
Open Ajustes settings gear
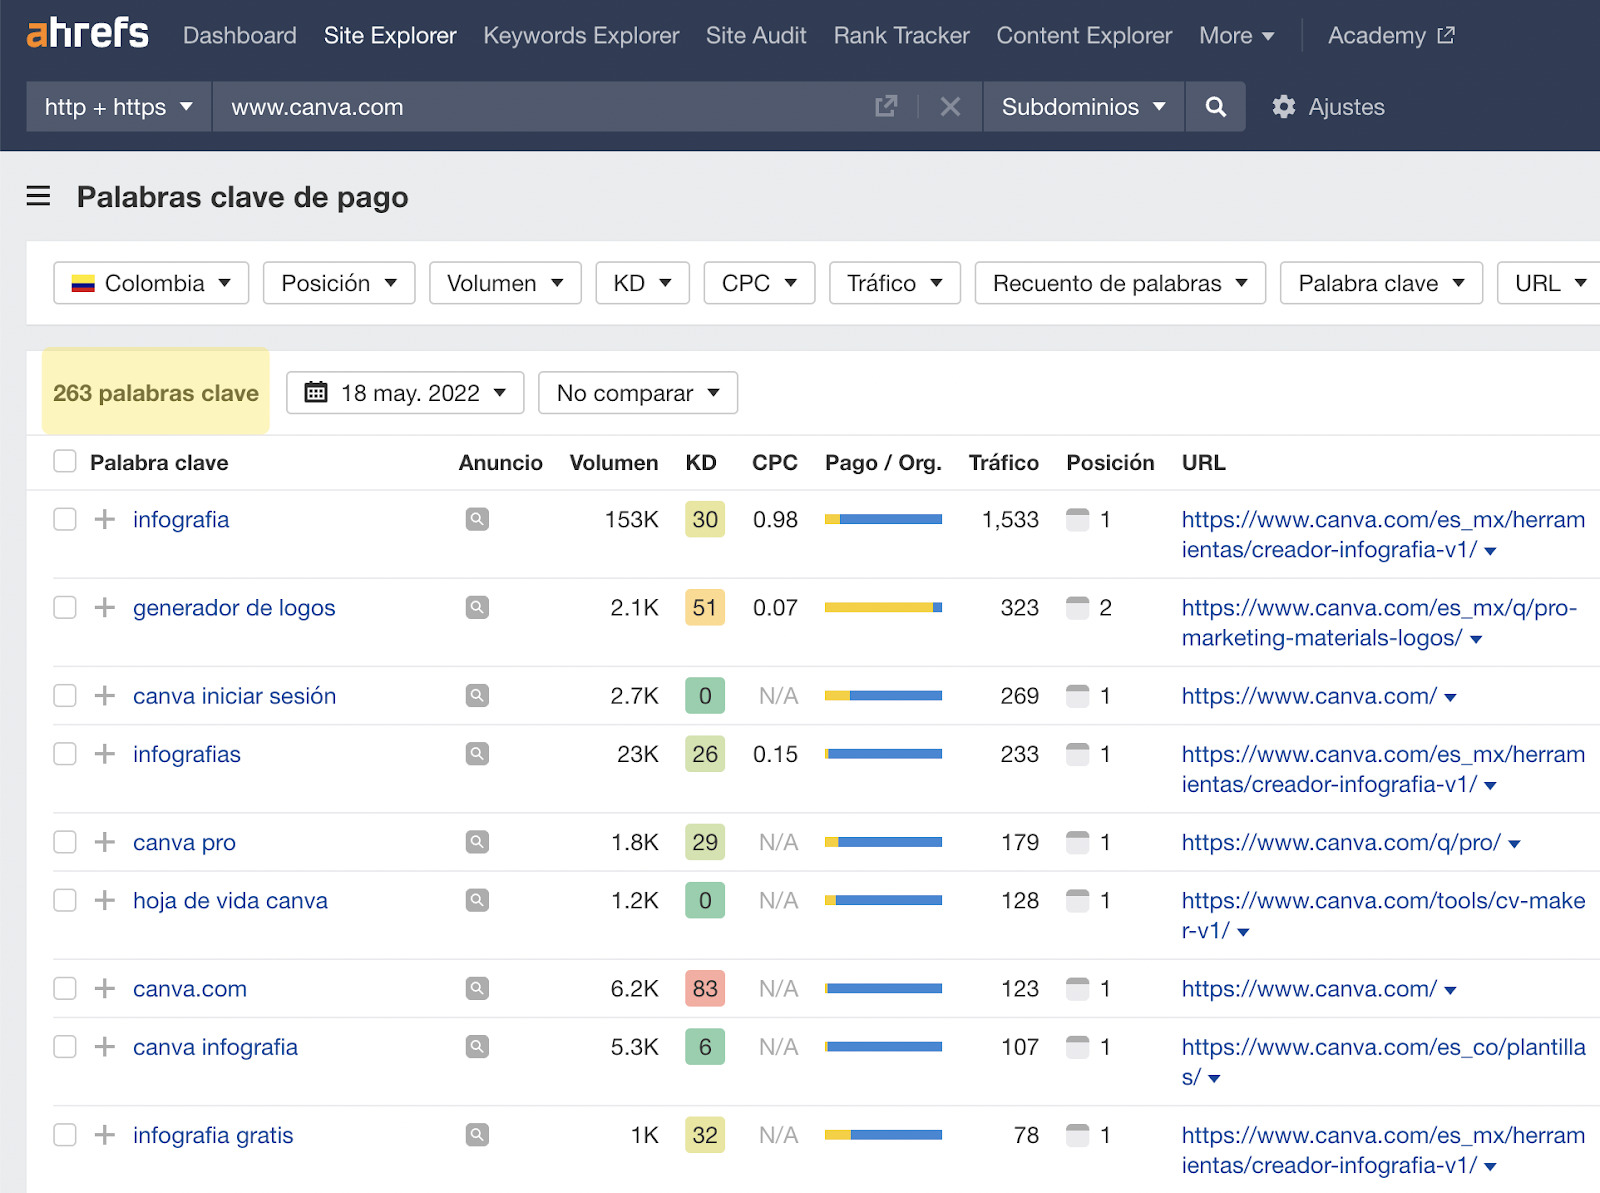point(1328,107)
